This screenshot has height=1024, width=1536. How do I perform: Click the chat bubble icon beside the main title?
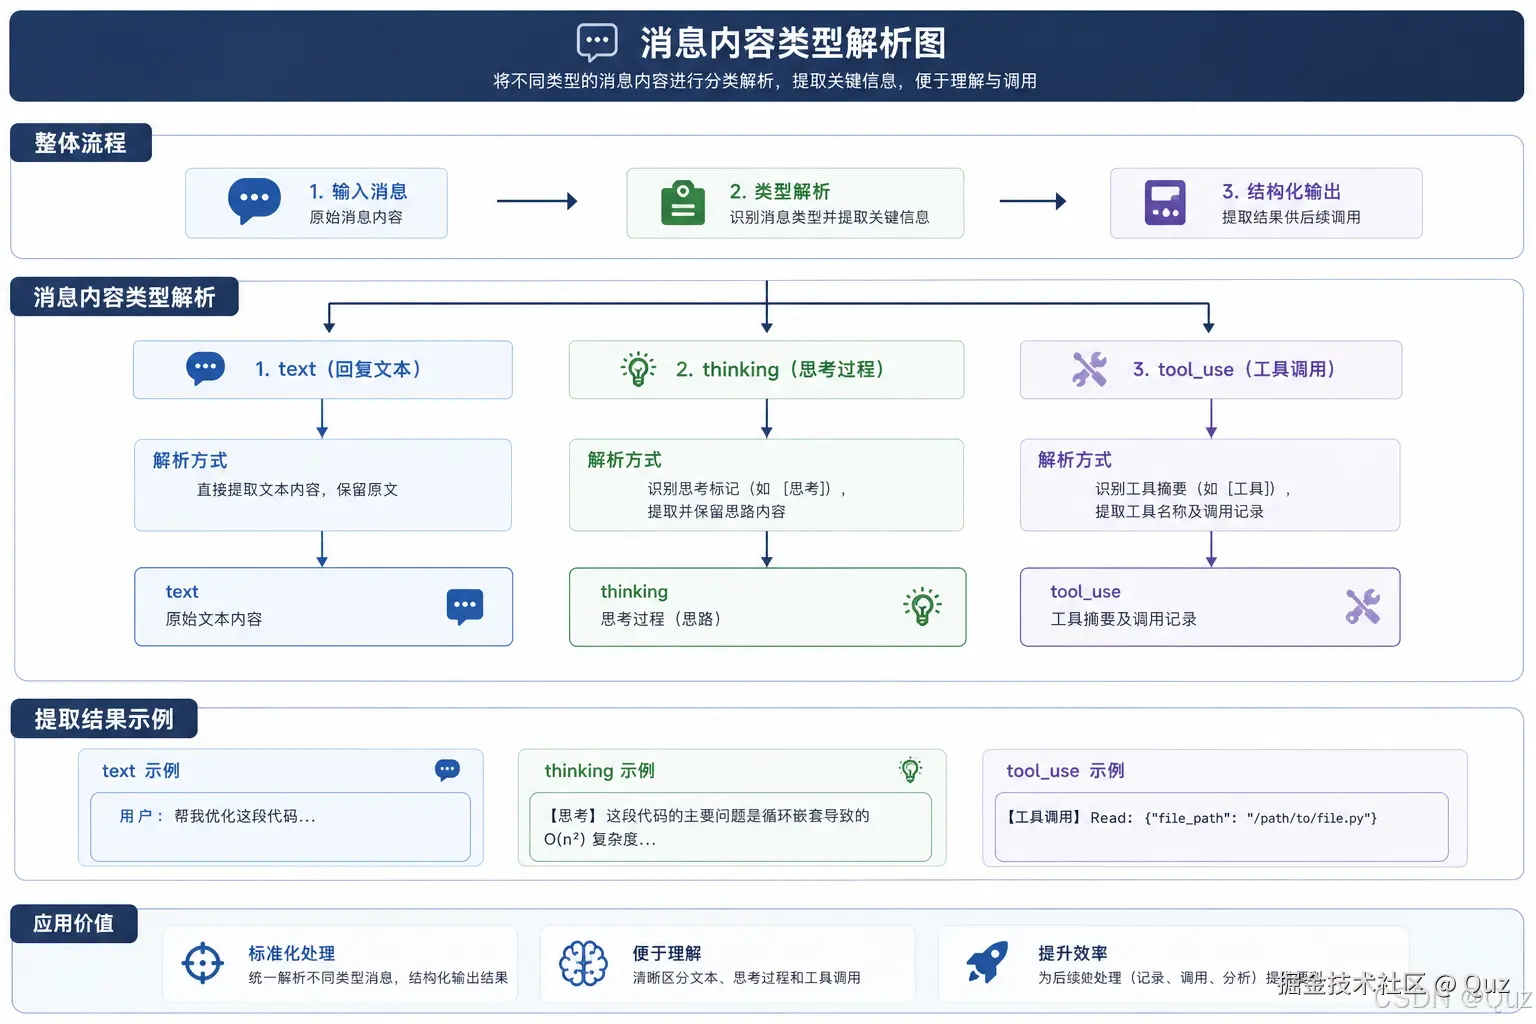point(597,43)
